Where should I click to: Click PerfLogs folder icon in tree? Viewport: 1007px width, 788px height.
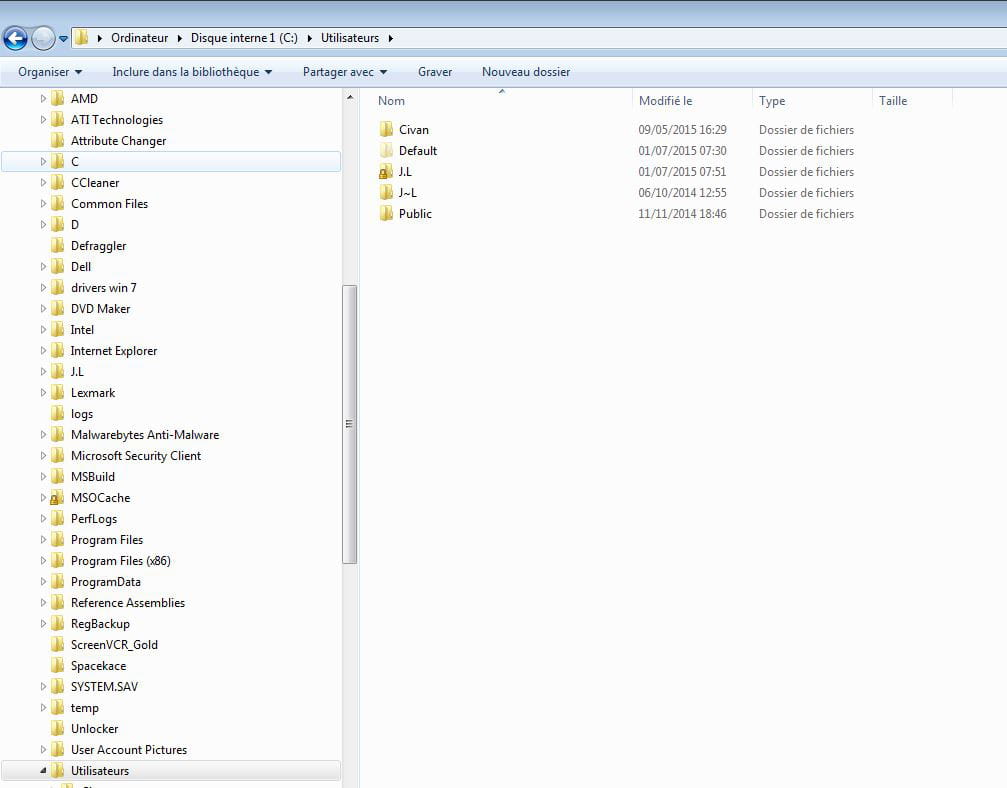(x=58, y=519)
